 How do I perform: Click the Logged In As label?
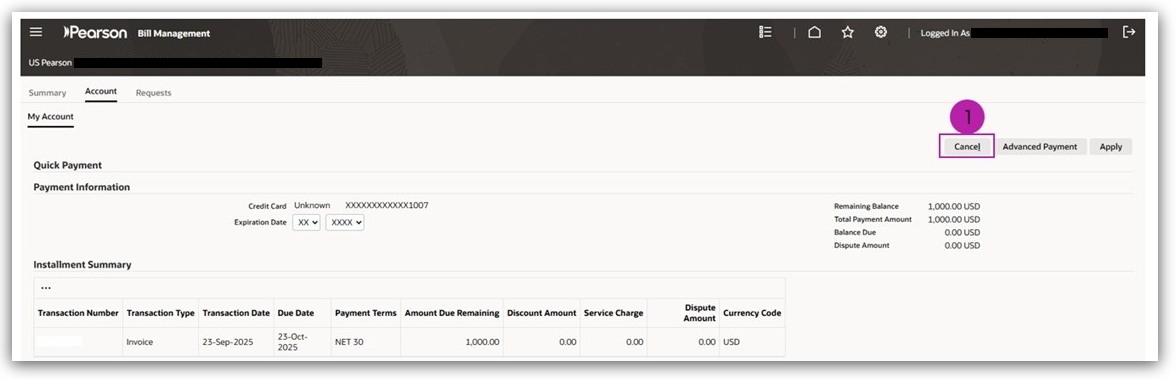coord(945,34)
